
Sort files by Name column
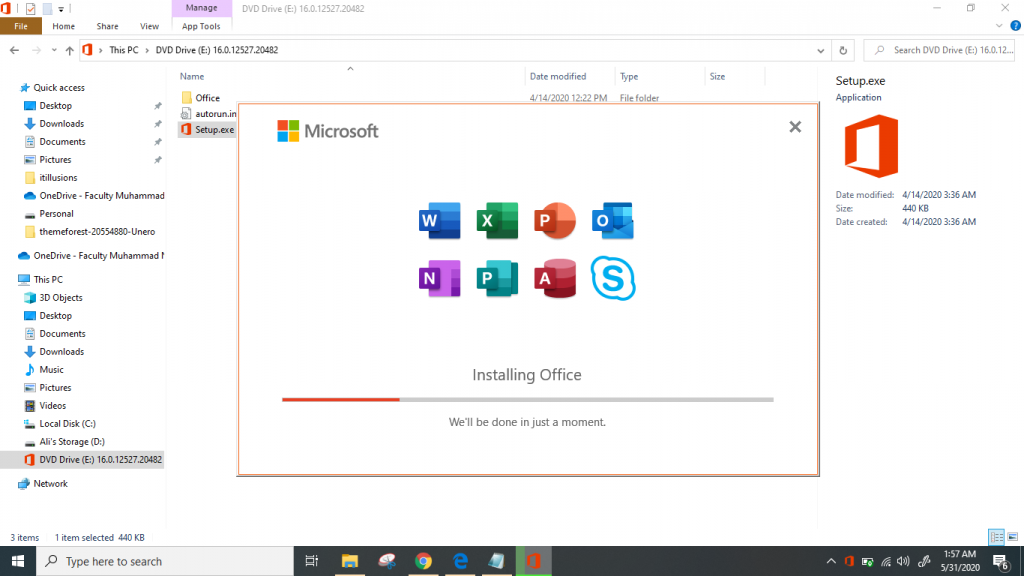[192, 76]
